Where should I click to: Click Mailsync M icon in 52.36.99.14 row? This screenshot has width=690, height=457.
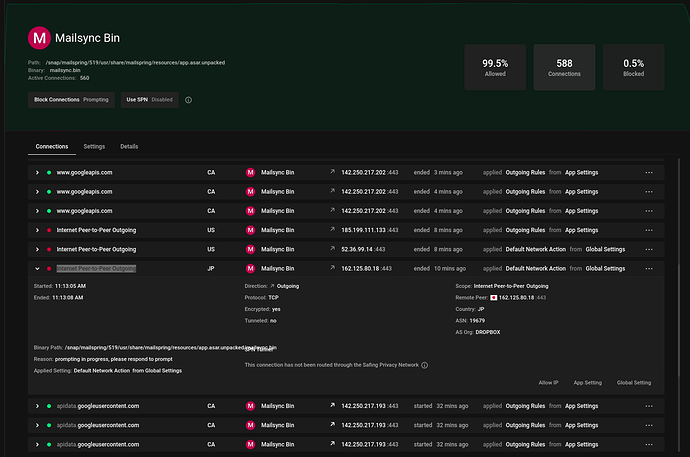tap(250, 249)
